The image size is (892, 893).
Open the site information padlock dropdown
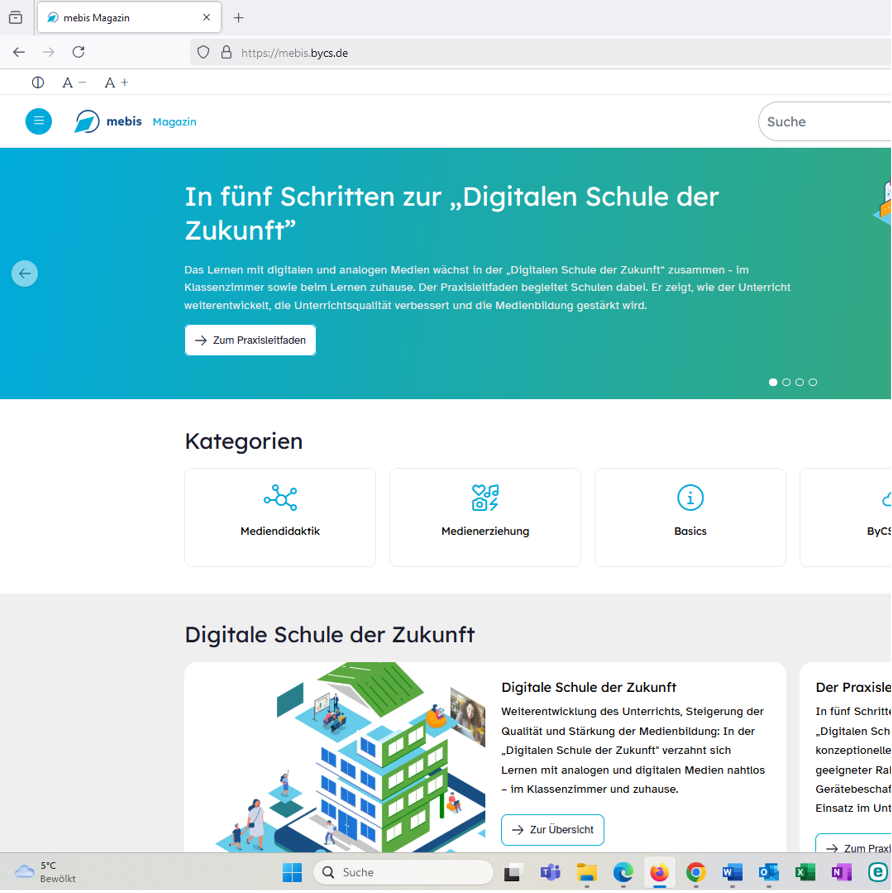[228, 52]
